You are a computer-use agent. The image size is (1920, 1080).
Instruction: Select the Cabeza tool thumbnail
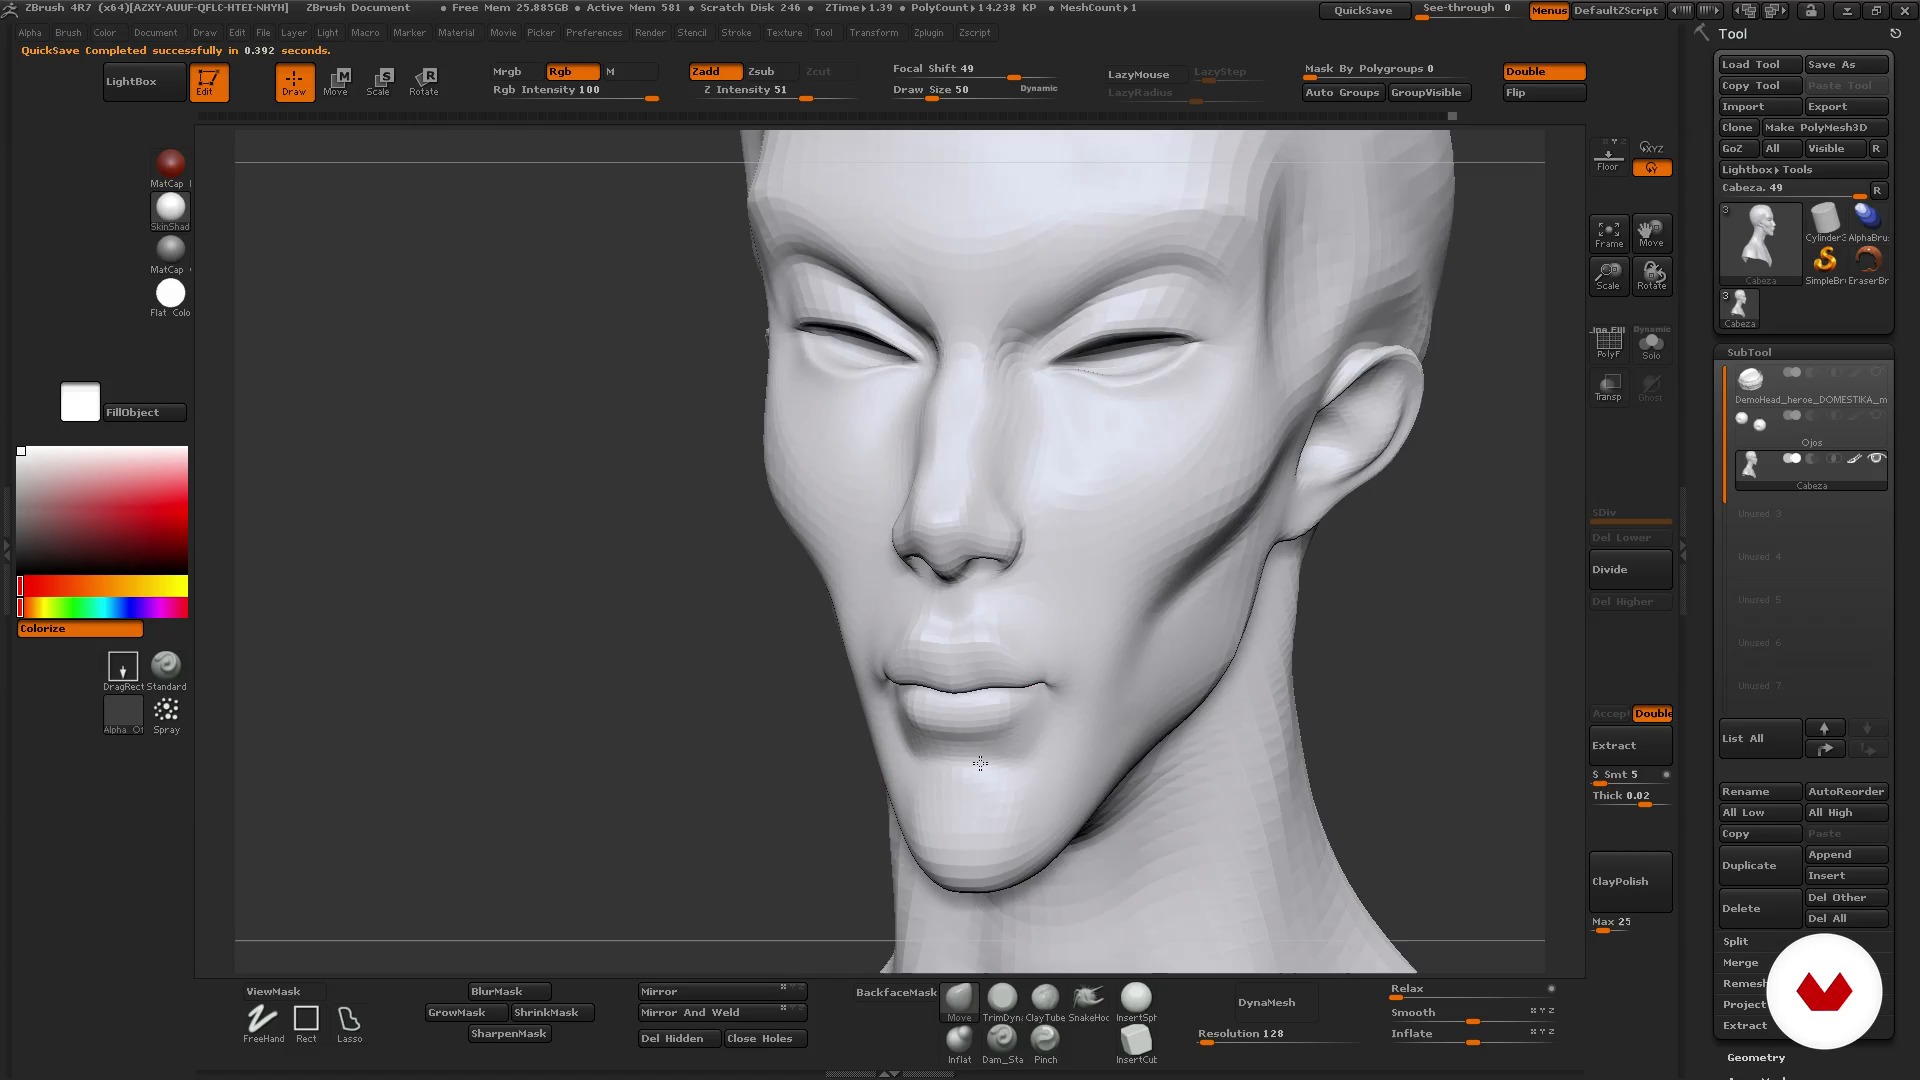1760,244
